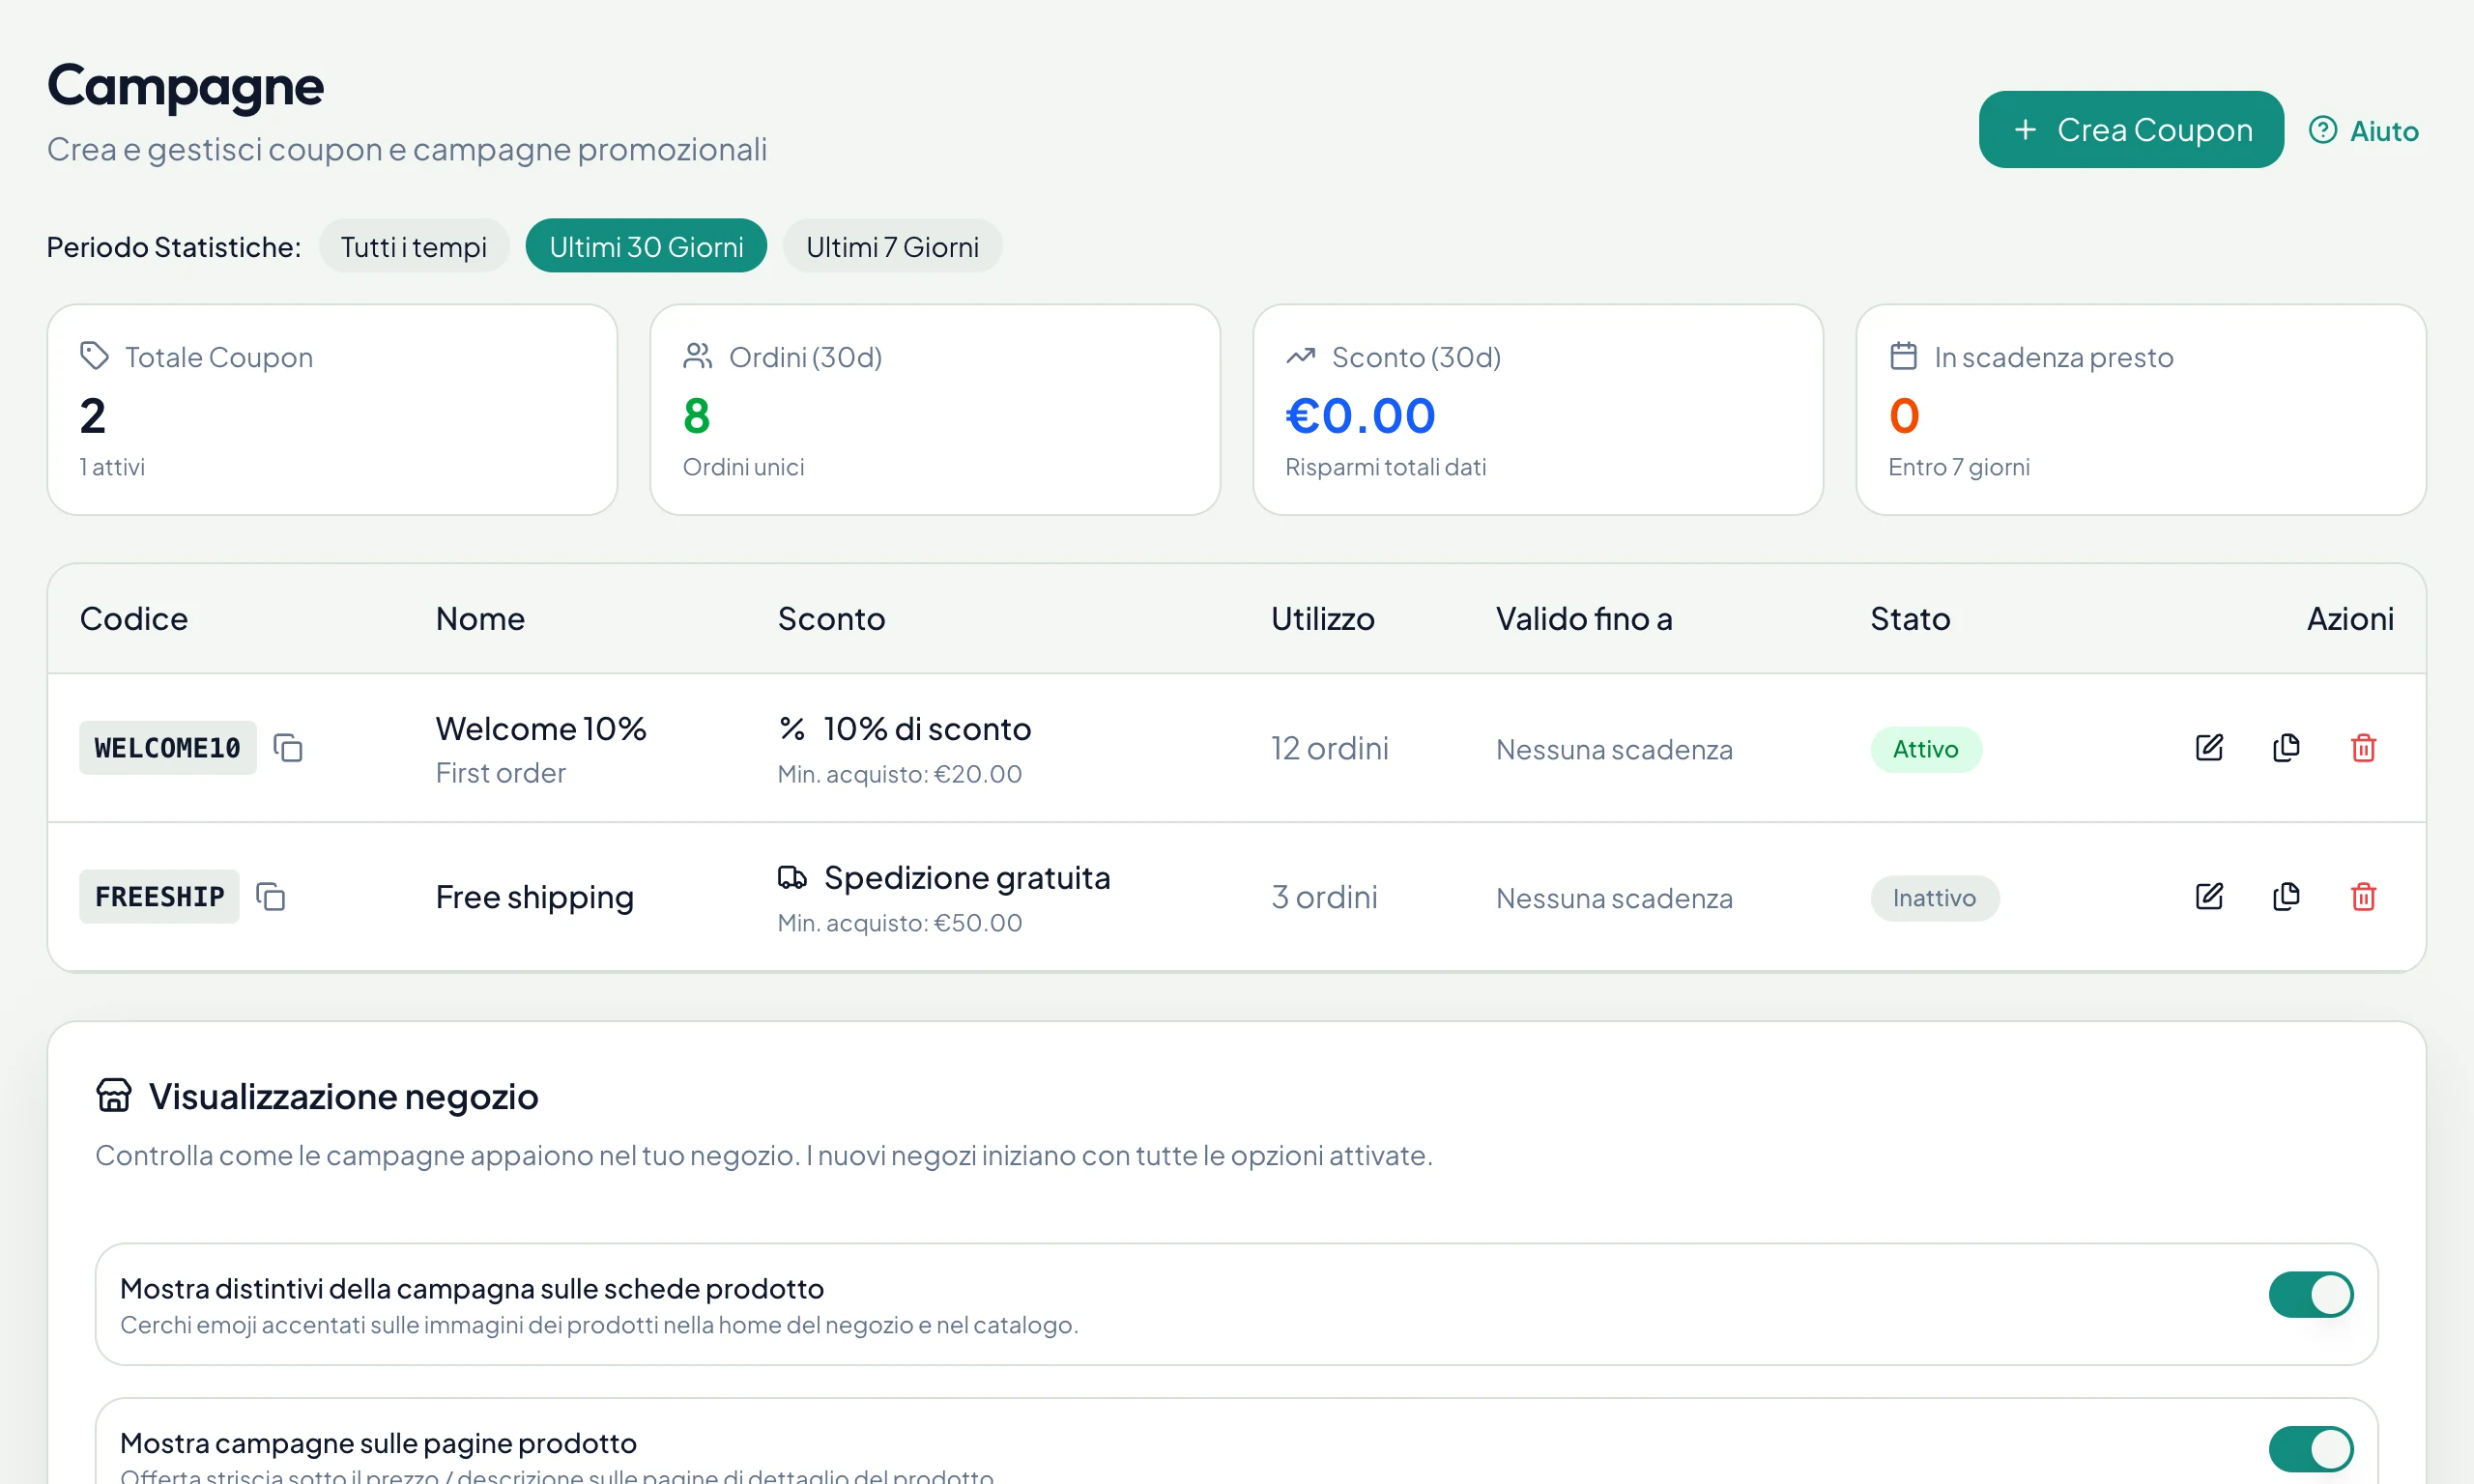Open the Totale Coupon stat card
This screenshot has width=2474, height=1484.
point(332,410)
